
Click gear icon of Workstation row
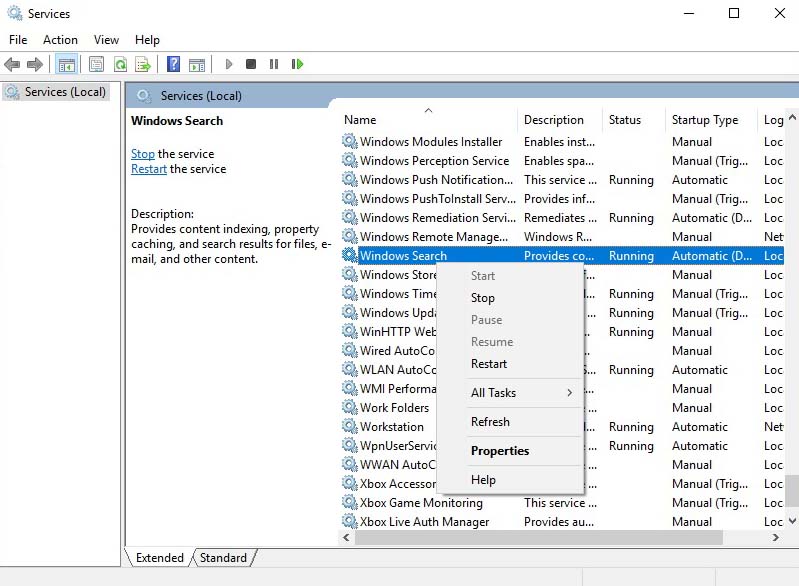point(350,427)
